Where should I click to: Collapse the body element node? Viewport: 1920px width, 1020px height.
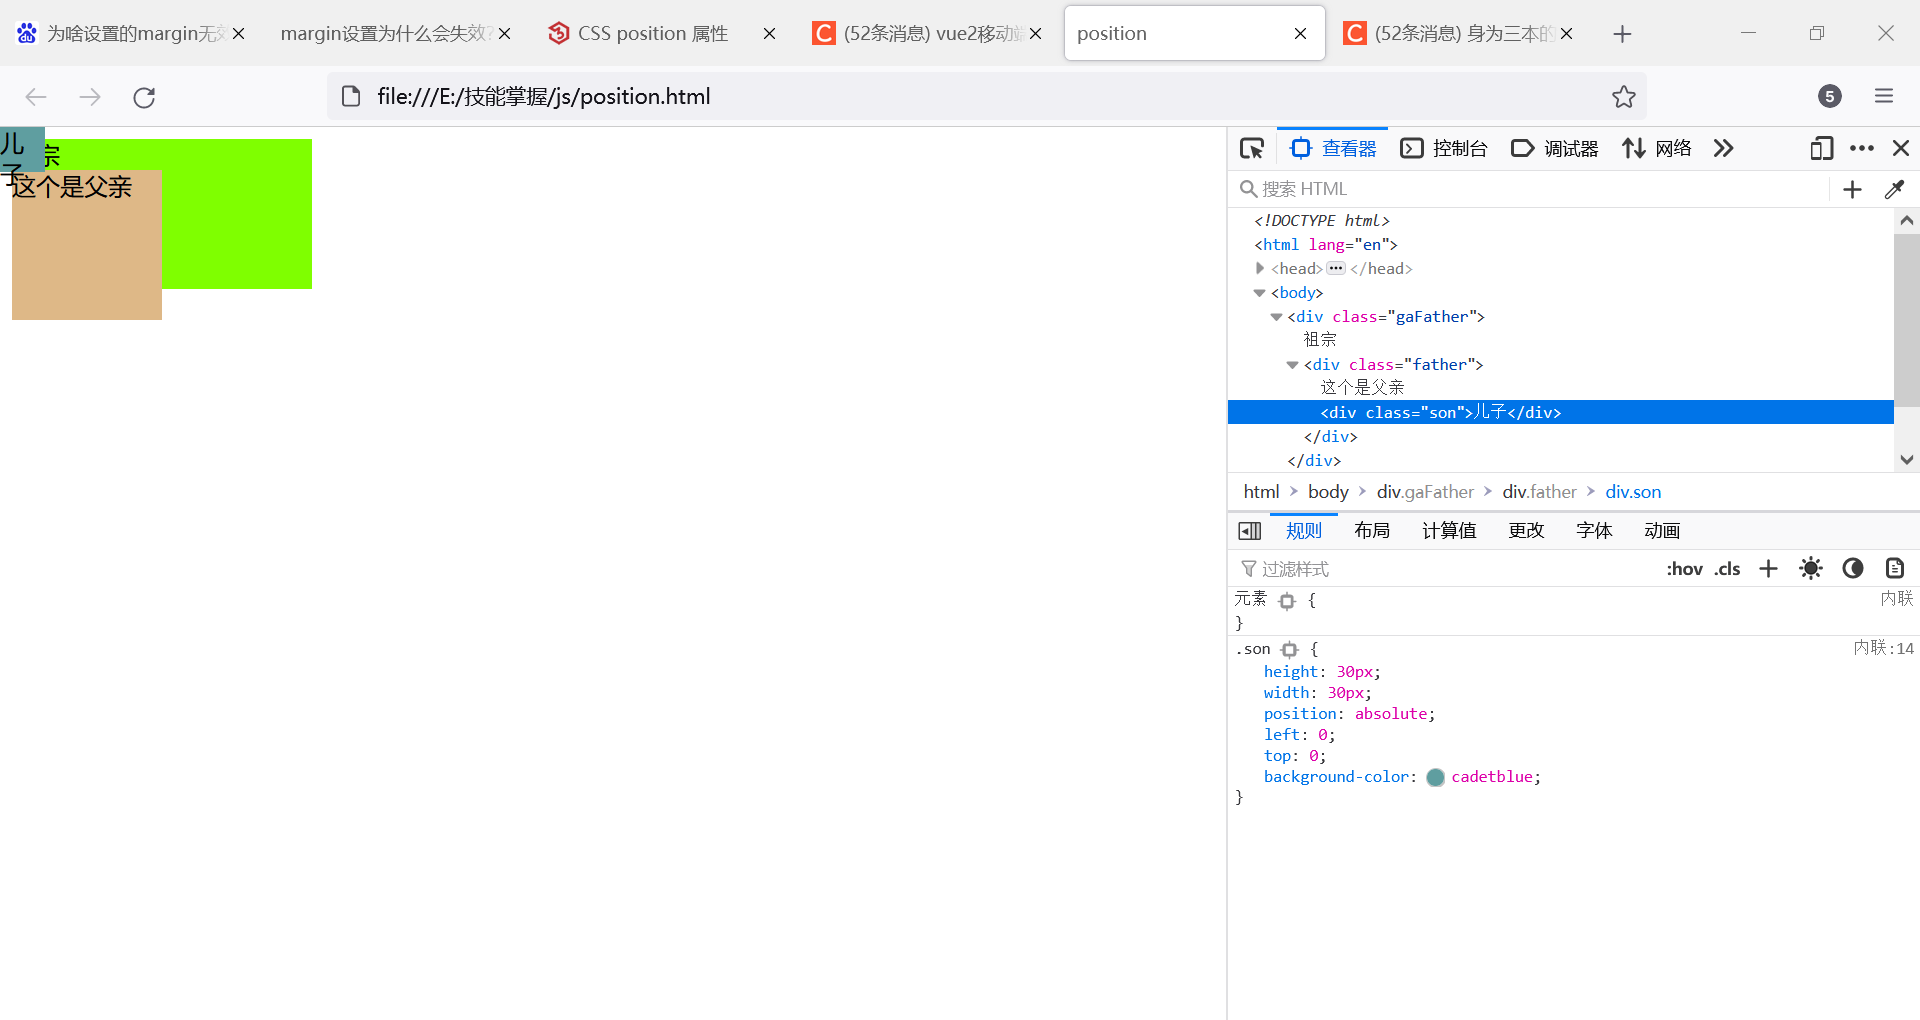pos(1260,292)
